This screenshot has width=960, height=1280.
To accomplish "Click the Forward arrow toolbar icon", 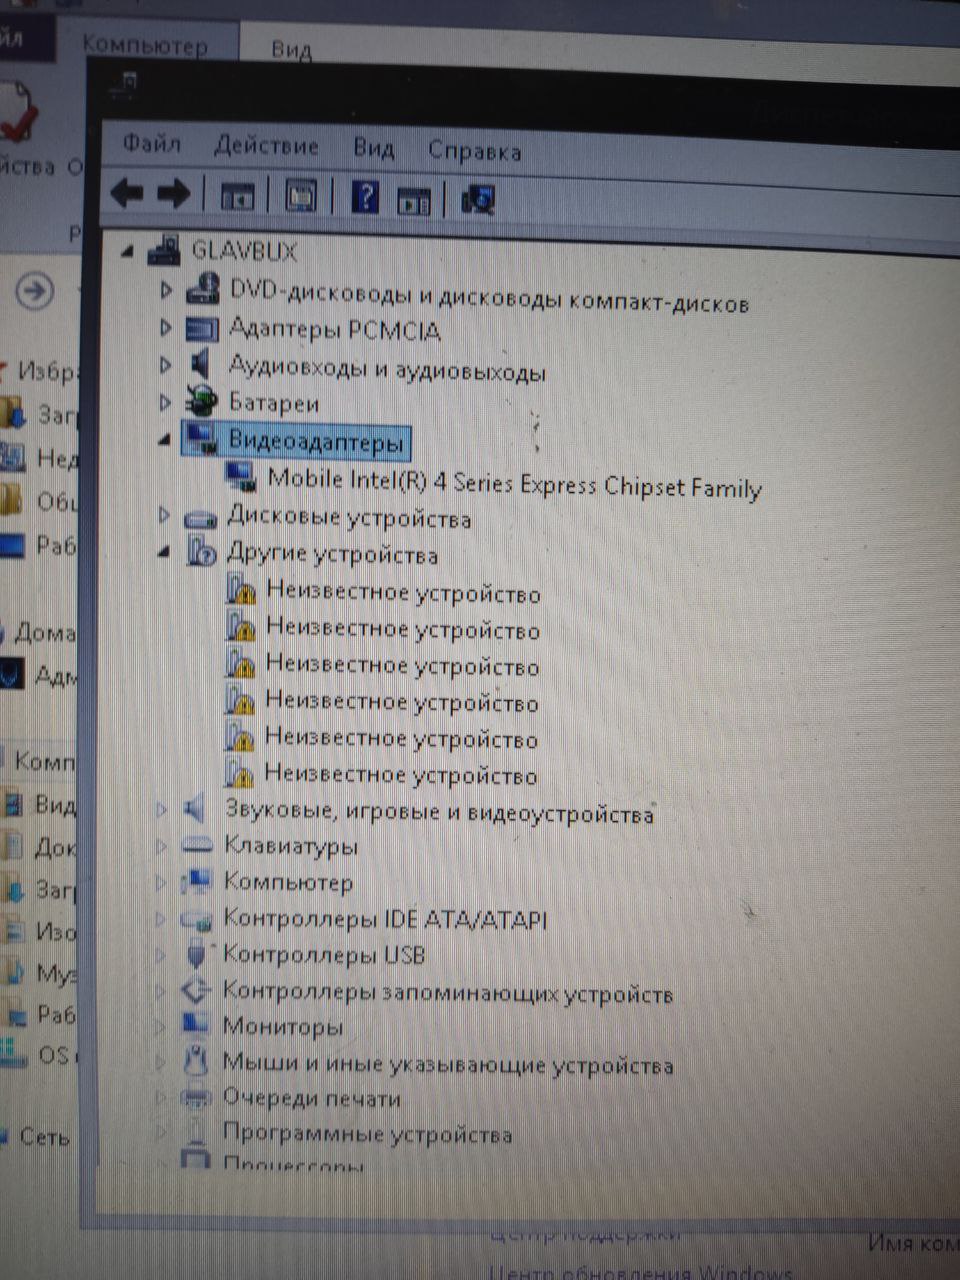I will tap(174, 193).
